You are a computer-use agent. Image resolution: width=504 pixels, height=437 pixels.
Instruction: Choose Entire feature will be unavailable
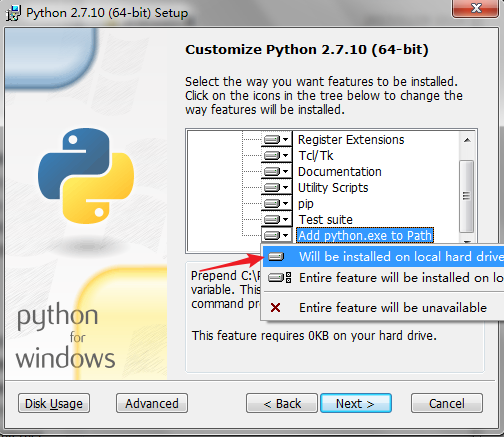pyautogui.click(x=383, y=307)
